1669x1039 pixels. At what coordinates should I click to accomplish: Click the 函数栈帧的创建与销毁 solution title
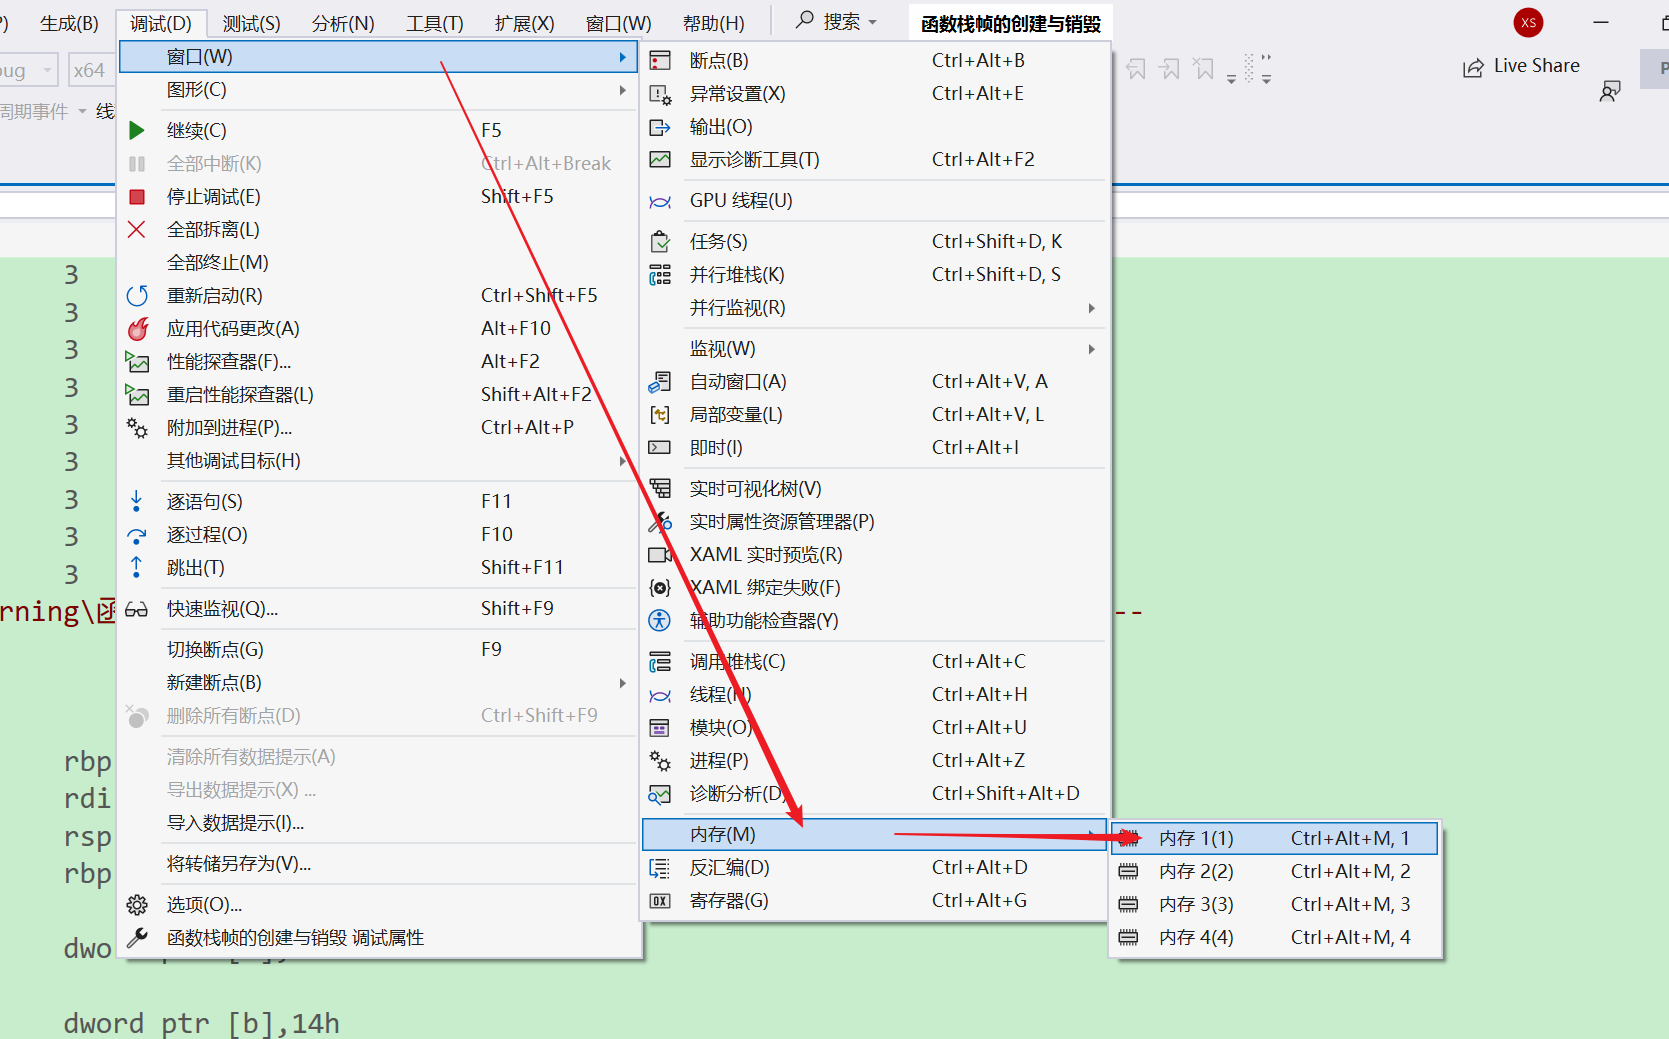point(1011,24)
